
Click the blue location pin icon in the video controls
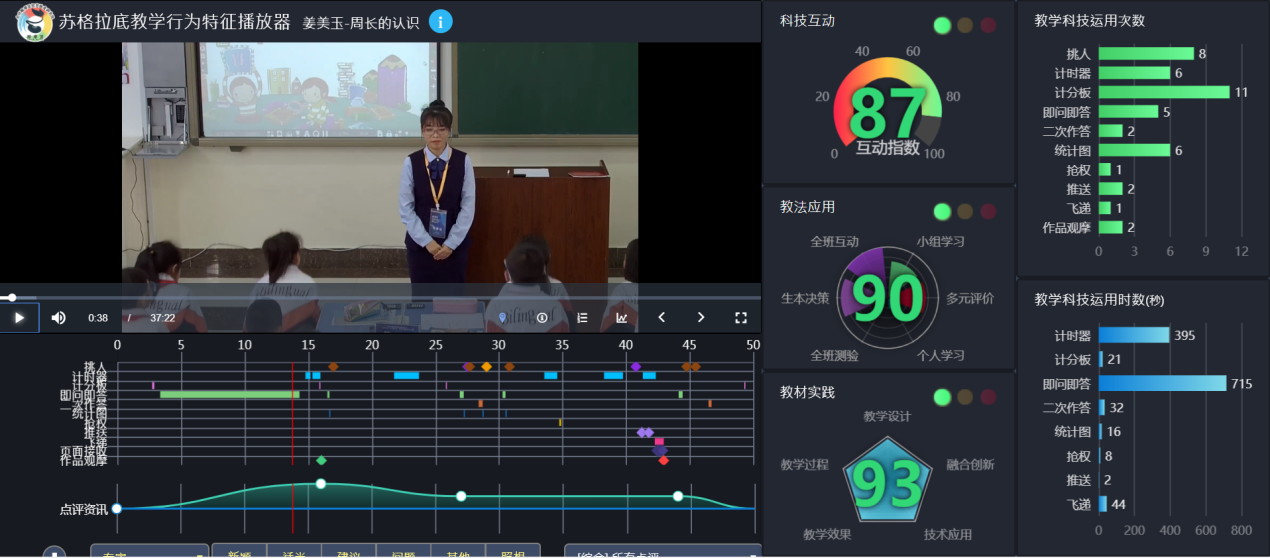coord(503,318)
